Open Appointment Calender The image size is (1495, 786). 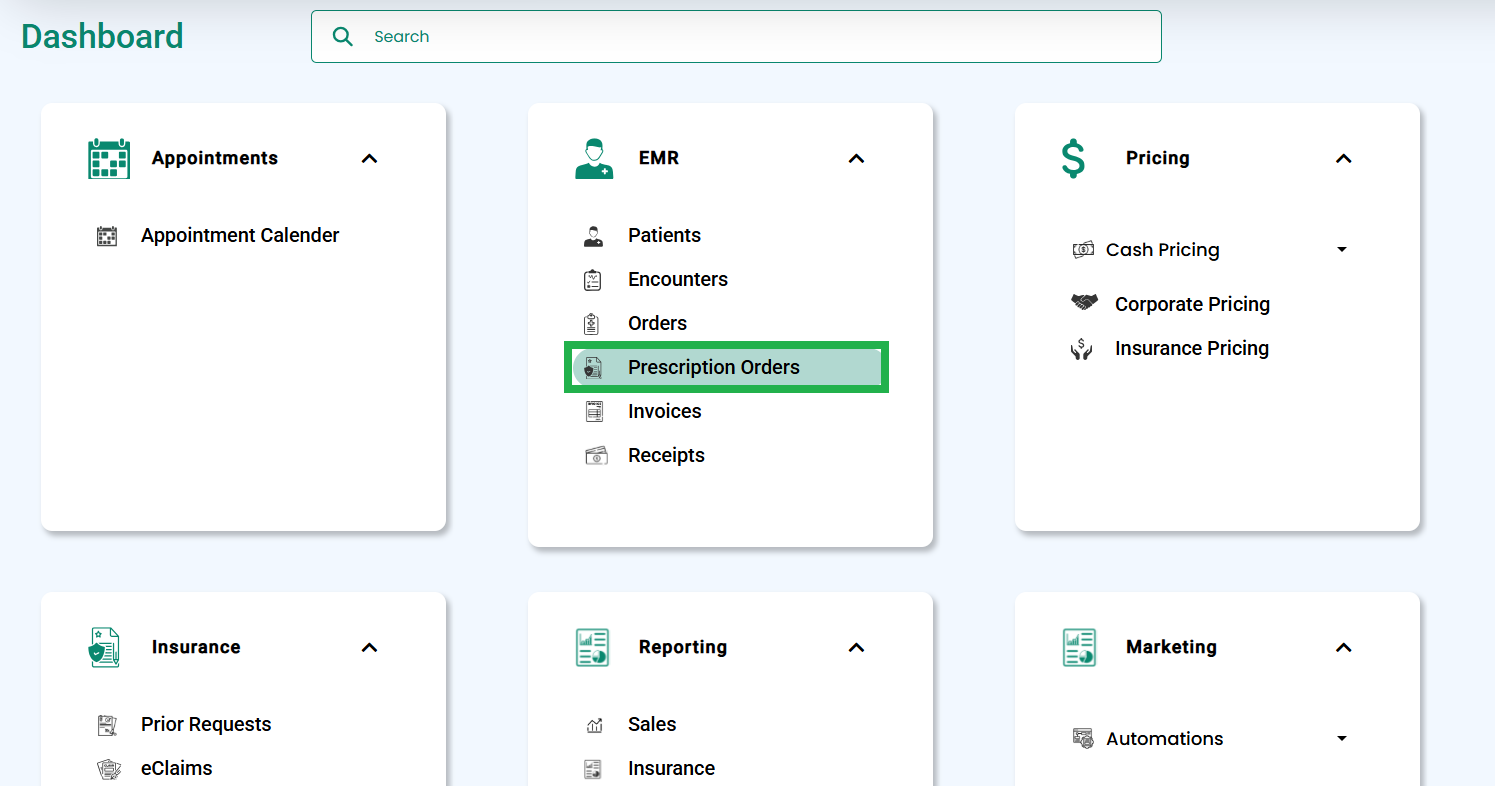tap(240, 236)
